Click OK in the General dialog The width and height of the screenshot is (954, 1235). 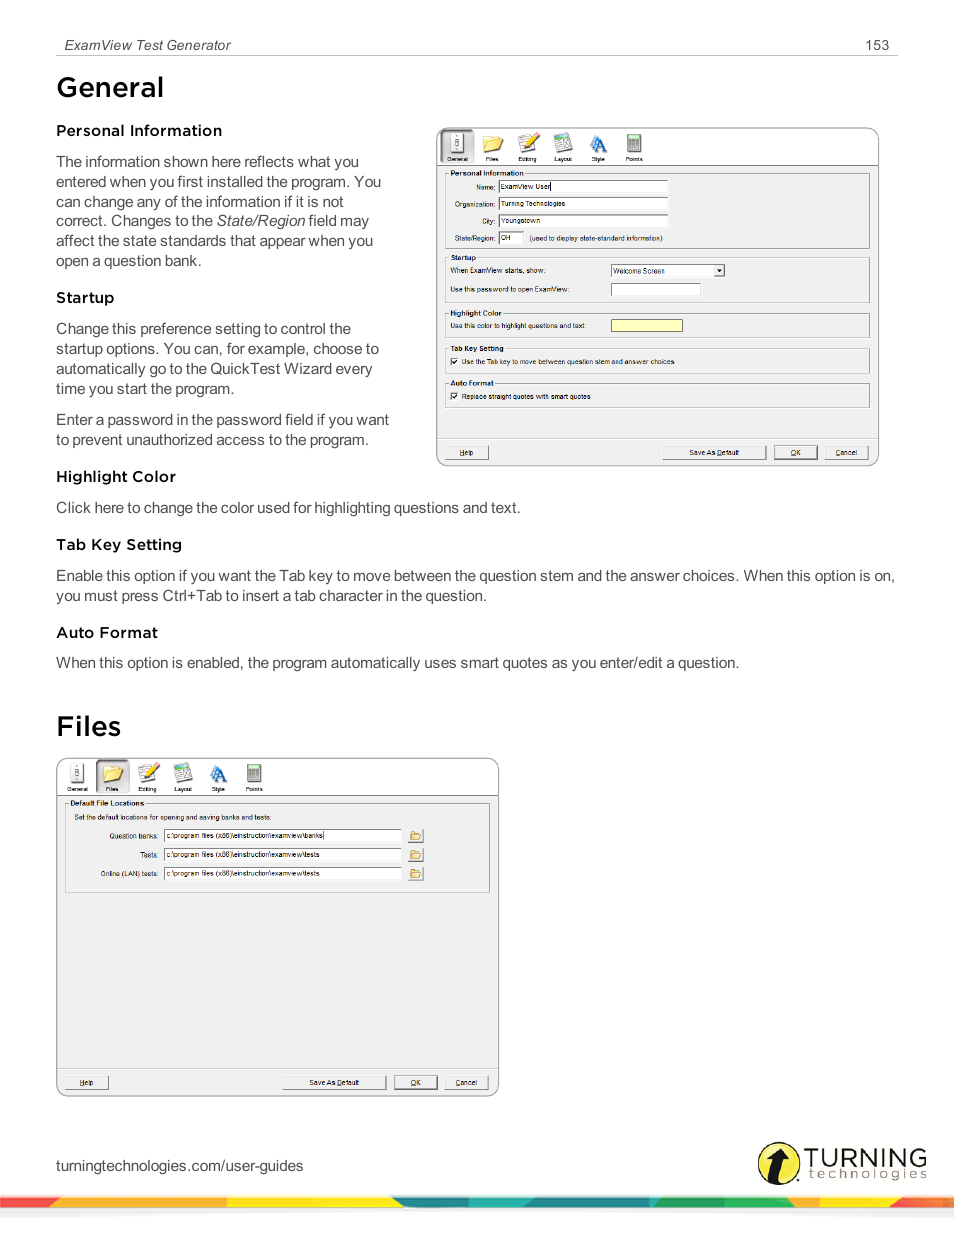point(796,453)
